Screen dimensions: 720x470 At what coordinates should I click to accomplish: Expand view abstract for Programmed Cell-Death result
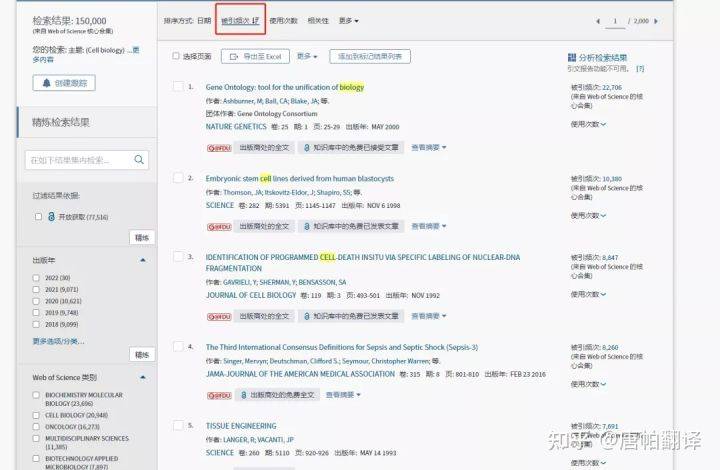pyautogui.click(x=428, y=316)
